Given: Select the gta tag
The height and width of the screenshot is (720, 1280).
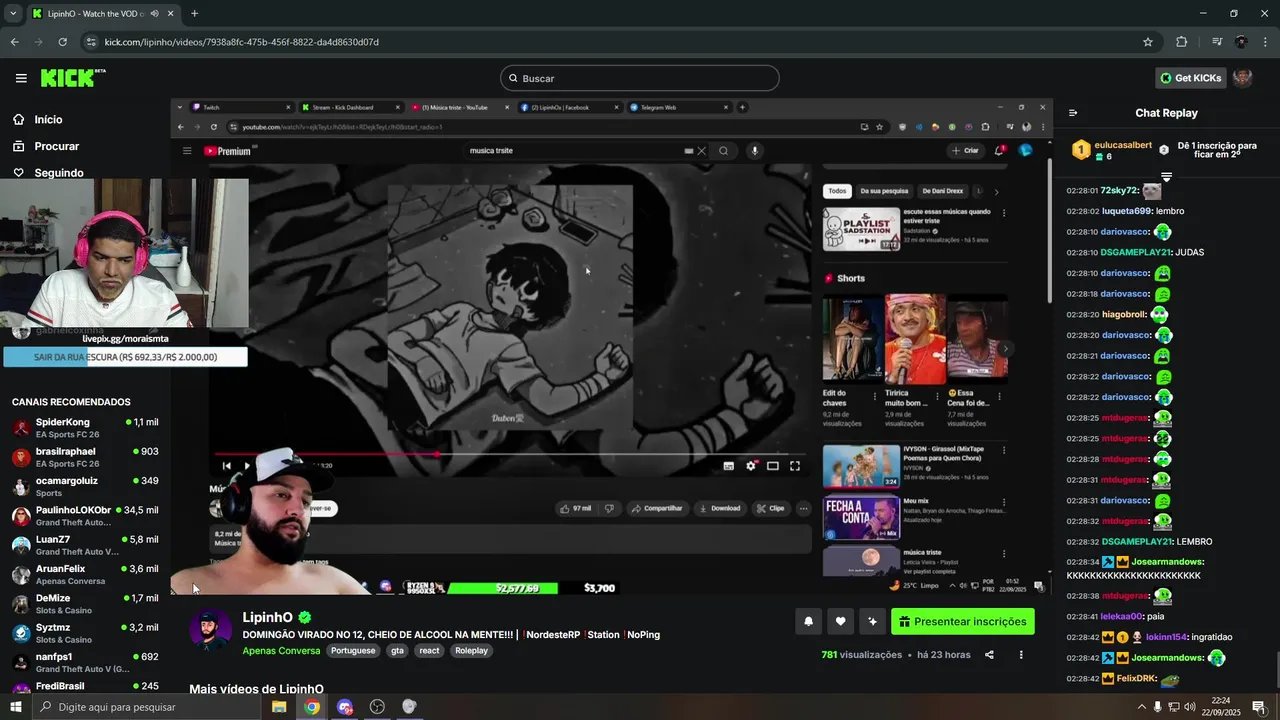Looking at the screenshot, I should [397, 650].
